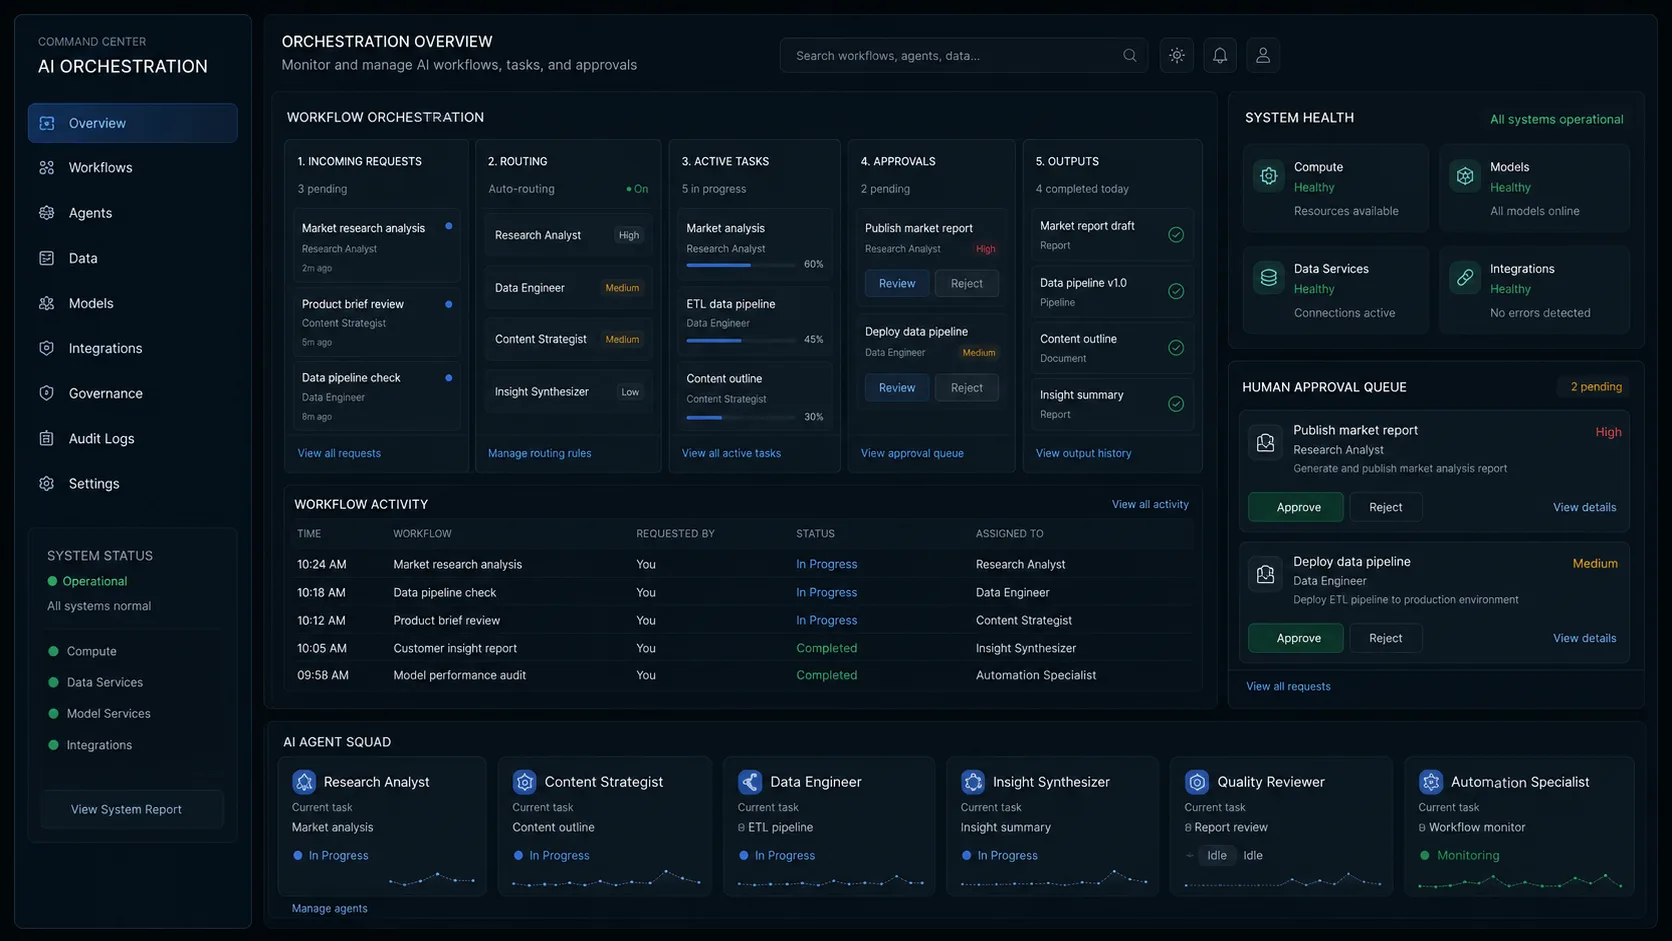Click the Compute health icon
The image size is (1672, 941).
click(1269, 176)
